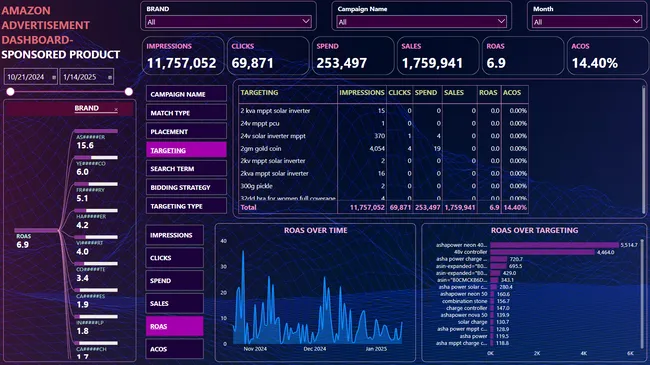Select the '300g pickle' row
Viewport: 650px width, 365px height.
pyautogui.click(x=383, y=186)
